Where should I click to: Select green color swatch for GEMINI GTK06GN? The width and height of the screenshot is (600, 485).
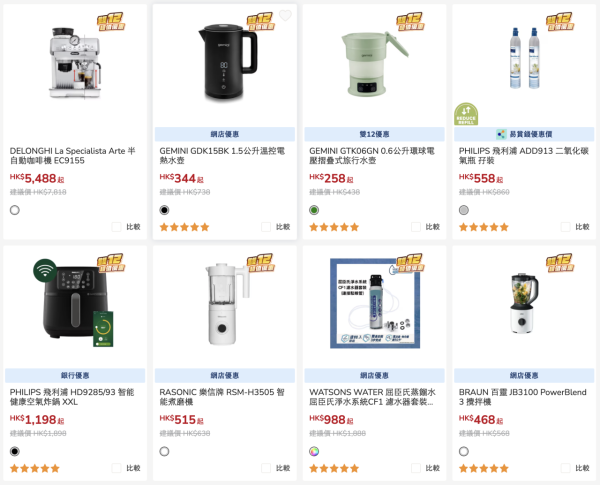coord(314,210)
